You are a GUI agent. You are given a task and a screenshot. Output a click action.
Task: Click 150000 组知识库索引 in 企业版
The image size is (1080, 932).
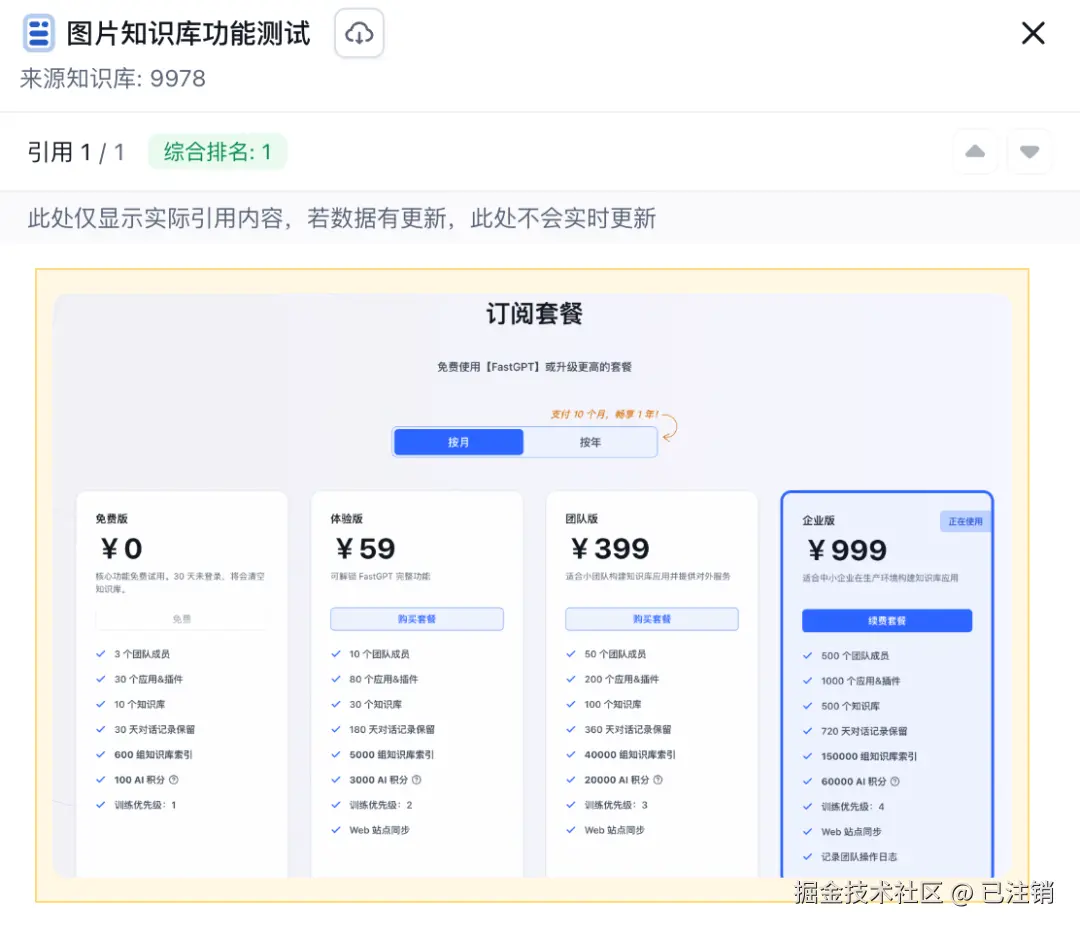tap(869, 756)
